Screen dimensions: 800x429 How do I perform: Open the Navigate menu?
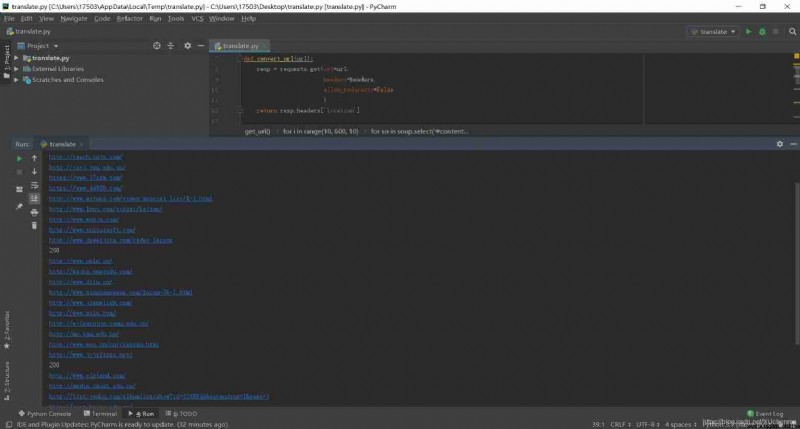pyautogui.click(x=74, y=18)
